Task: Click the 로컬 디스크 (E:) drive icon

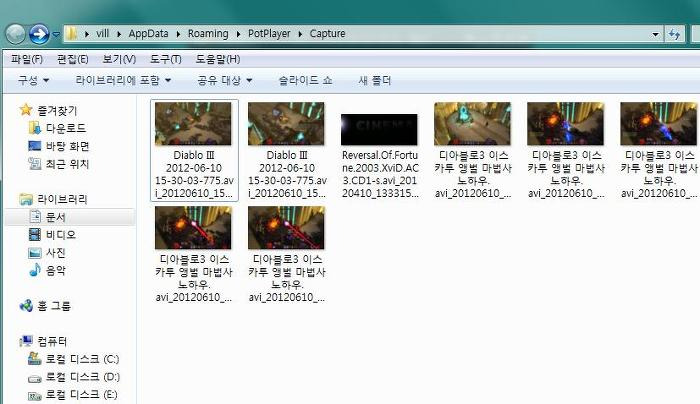Action: [x=34, y=396]
